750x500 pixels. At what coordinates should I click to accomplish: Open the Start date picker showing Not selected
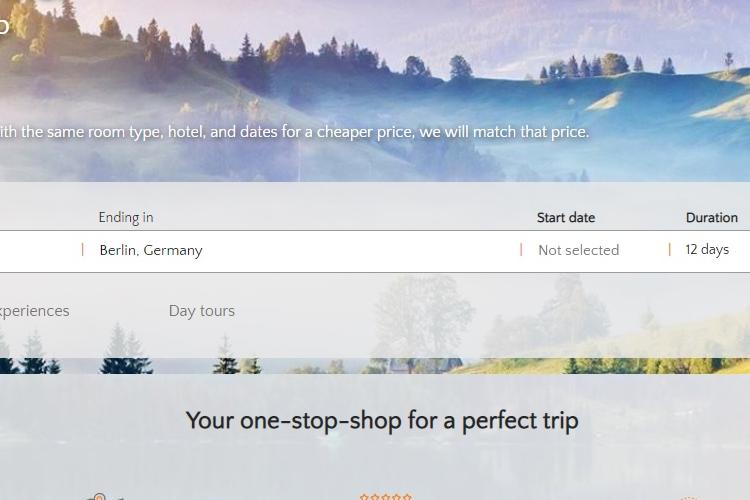click(595, 250)
